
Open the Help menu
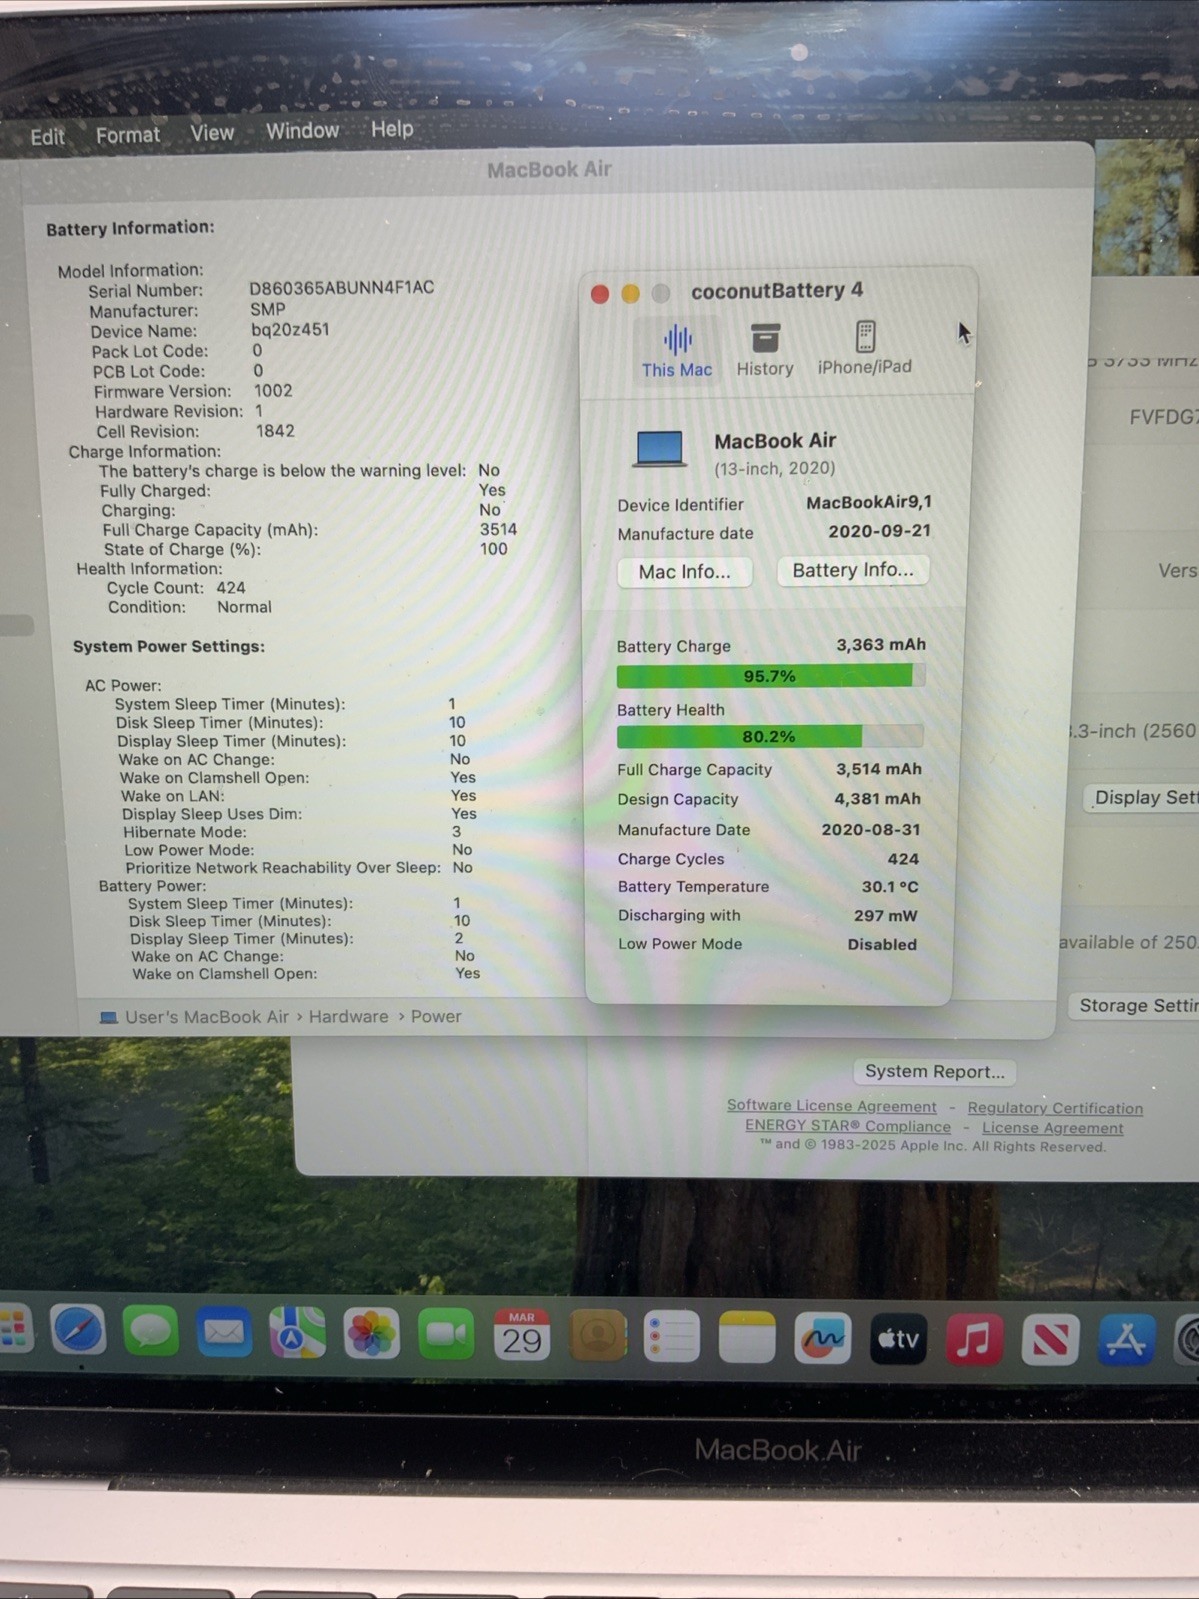392,129
